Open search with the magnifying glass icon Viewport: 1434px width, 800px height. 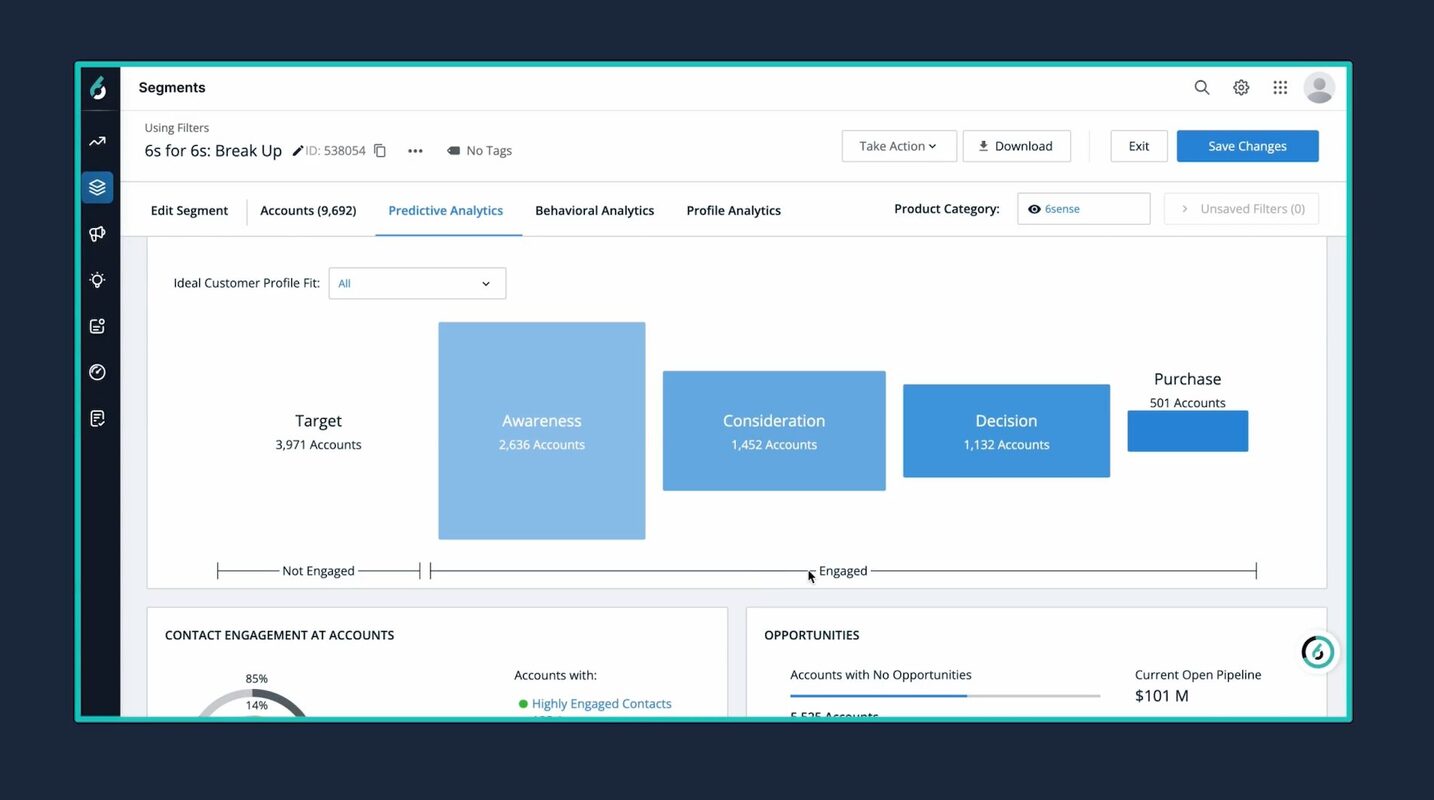point(1201,87)
